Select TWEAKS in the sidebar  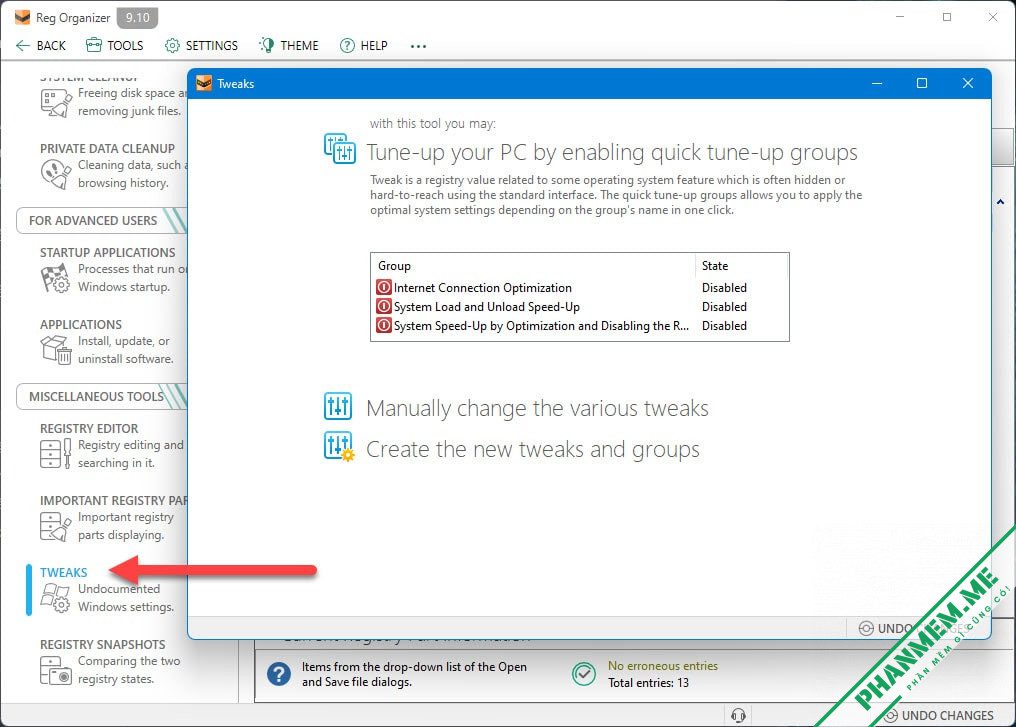(64, 572)
